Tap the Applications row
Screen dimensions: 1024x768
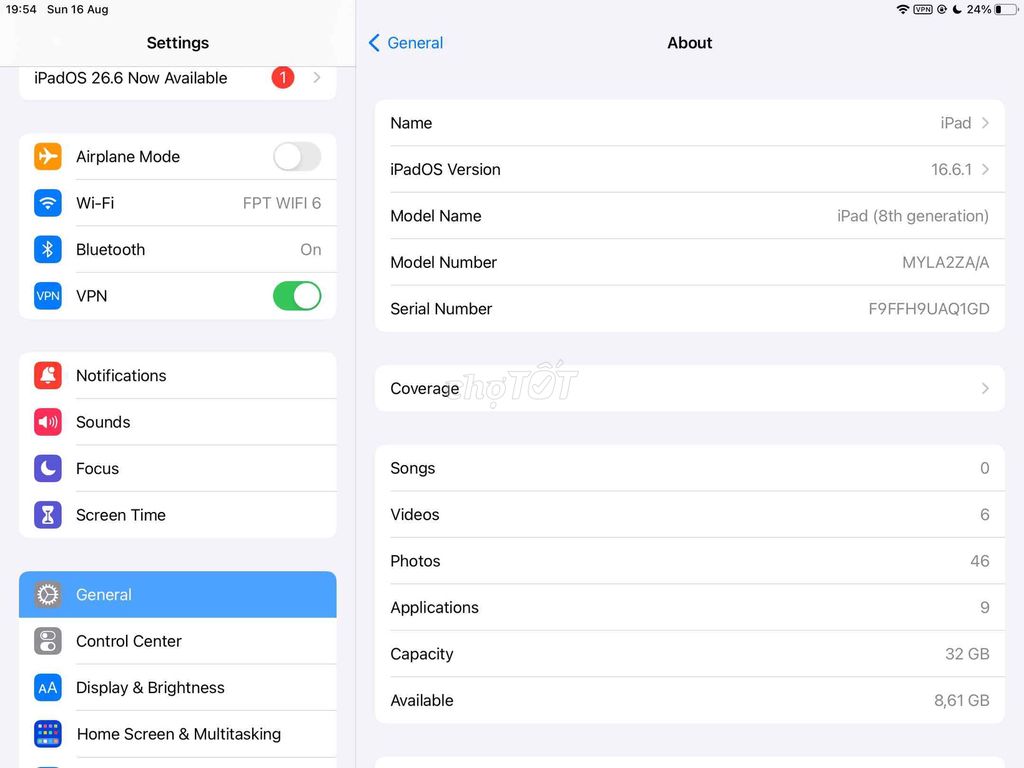tap(690, 607)
